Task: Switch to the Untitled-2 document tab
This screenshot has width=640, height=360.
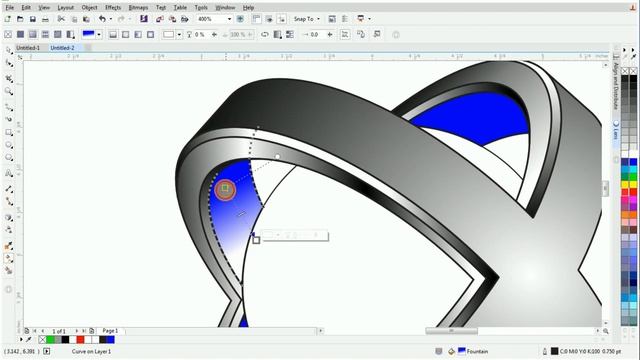Action: 62,48
